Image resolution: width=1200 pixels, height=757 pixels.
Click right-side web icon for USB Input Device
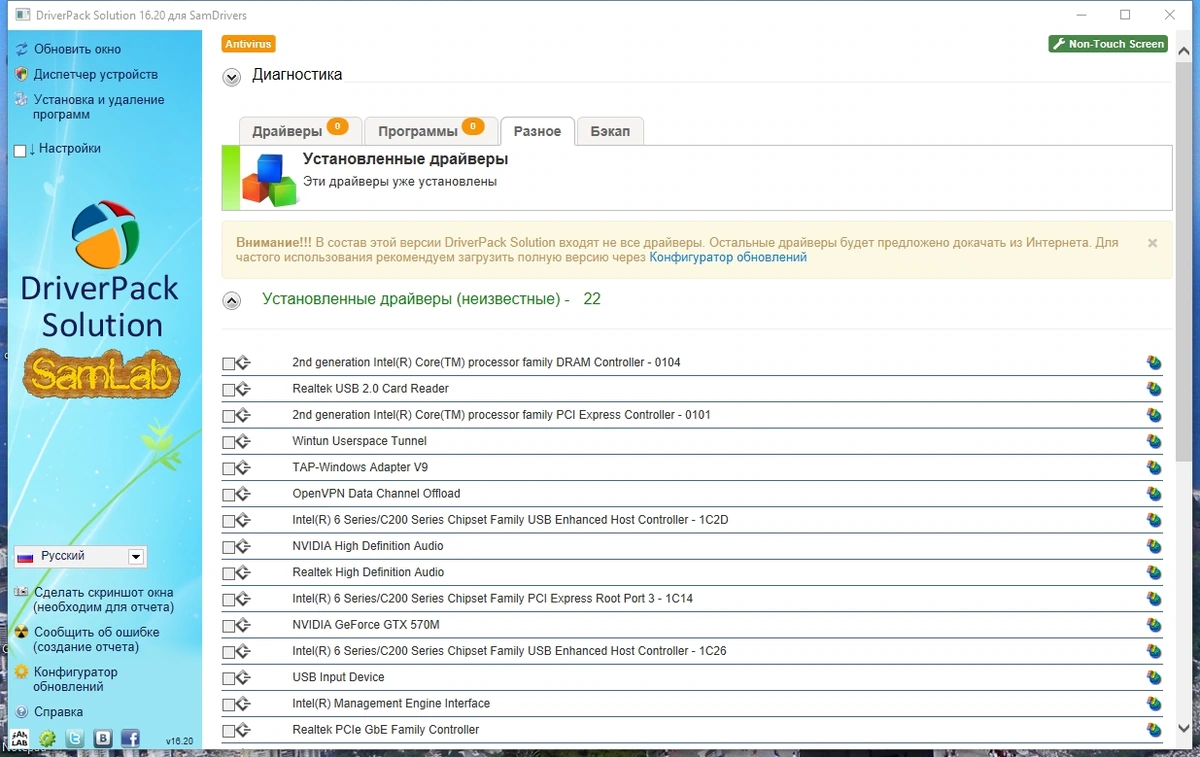click(x=1154, y=678)
